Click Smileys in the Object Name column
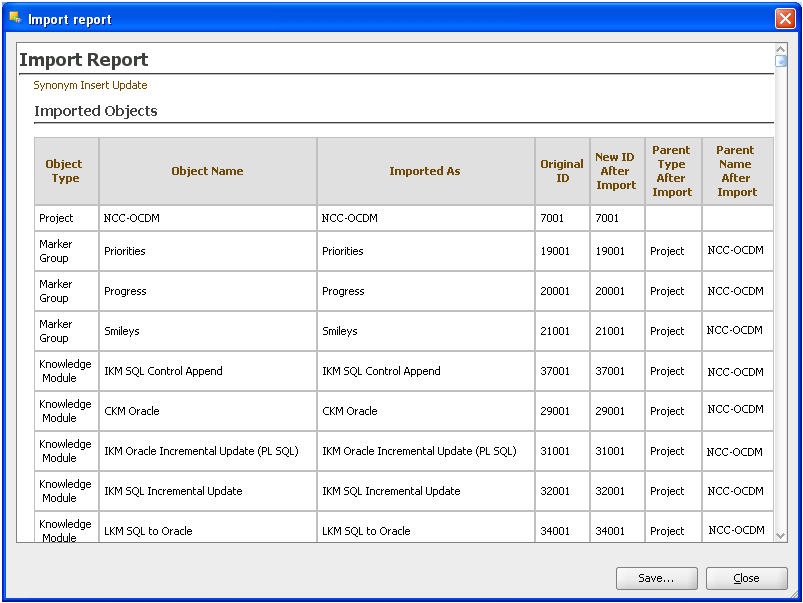Screen dimensions: 803x603 tap(122, 331)
